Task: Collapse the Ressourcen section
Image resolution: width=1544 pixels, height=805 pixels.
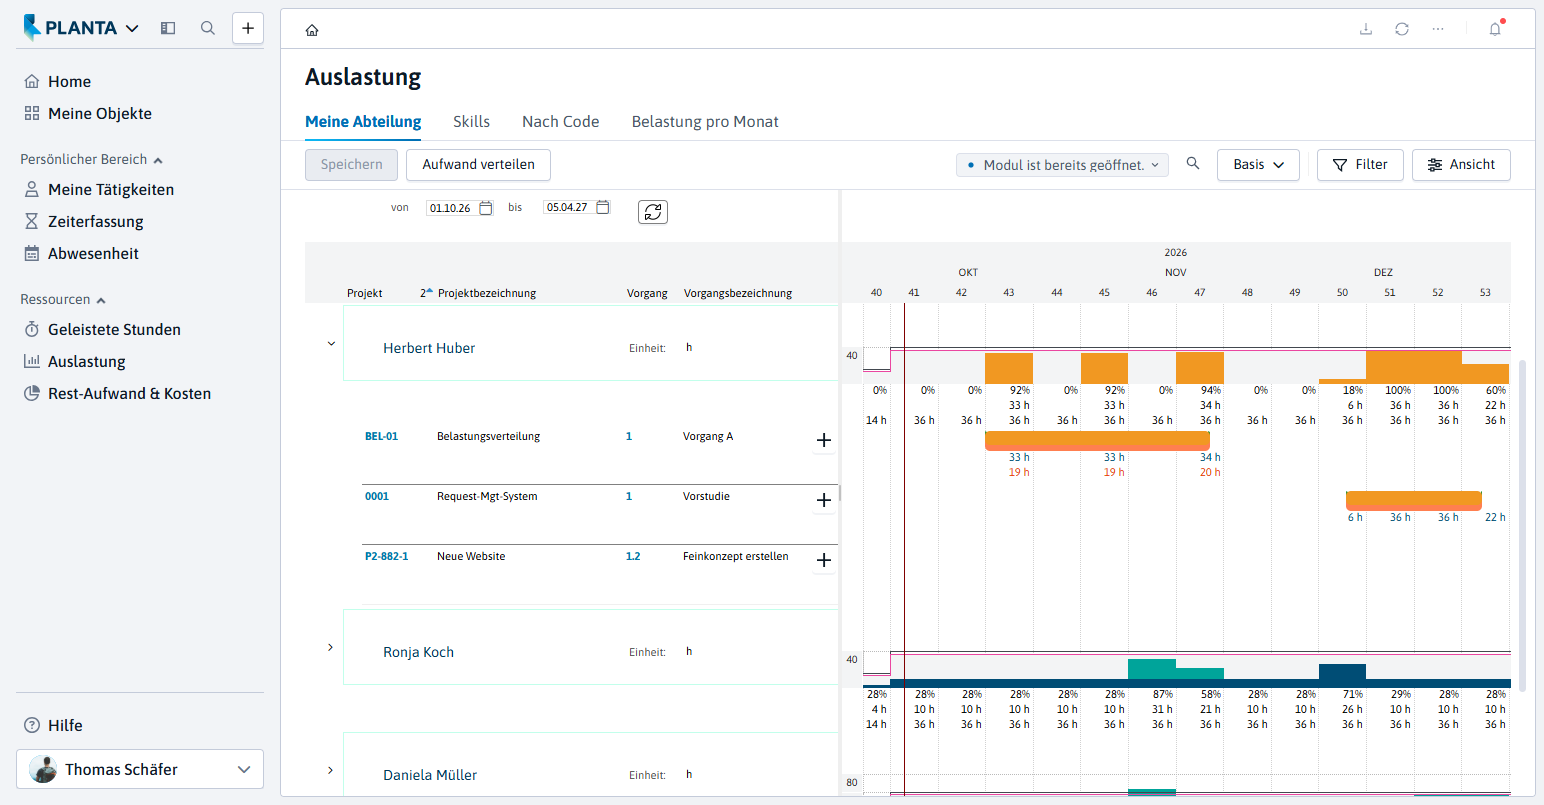Action: click(63, 299)
